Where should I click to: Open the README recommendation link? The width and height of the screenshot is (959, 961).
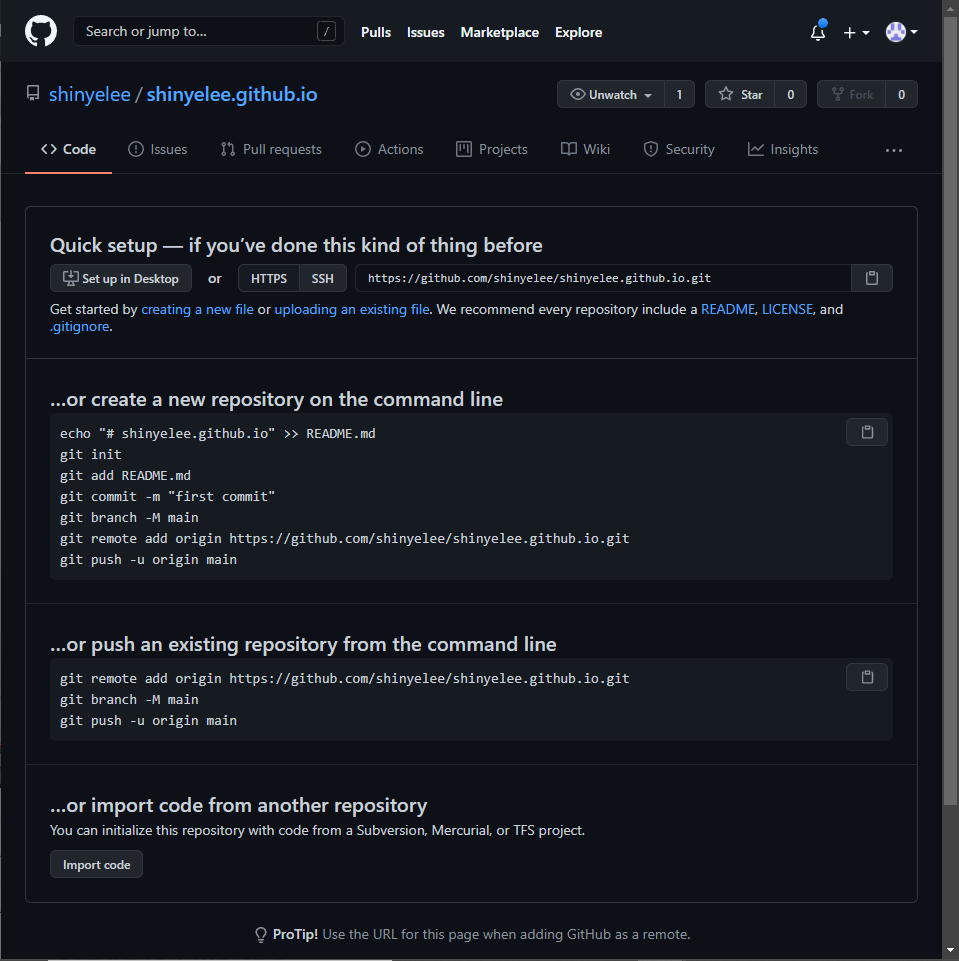coord(728,310)
